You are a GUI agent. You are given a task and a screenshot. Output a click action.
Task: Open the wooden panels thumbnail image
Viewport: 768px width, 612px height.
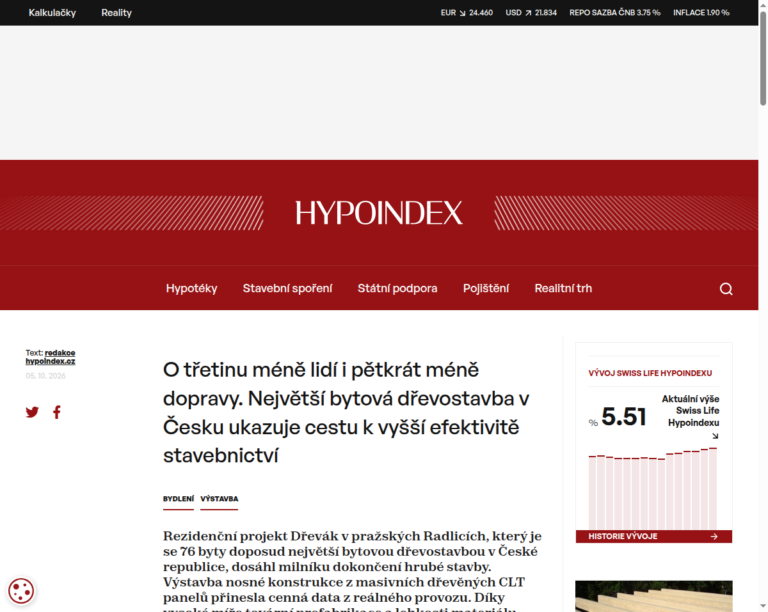pyautogui.click(x=653, y=596)
